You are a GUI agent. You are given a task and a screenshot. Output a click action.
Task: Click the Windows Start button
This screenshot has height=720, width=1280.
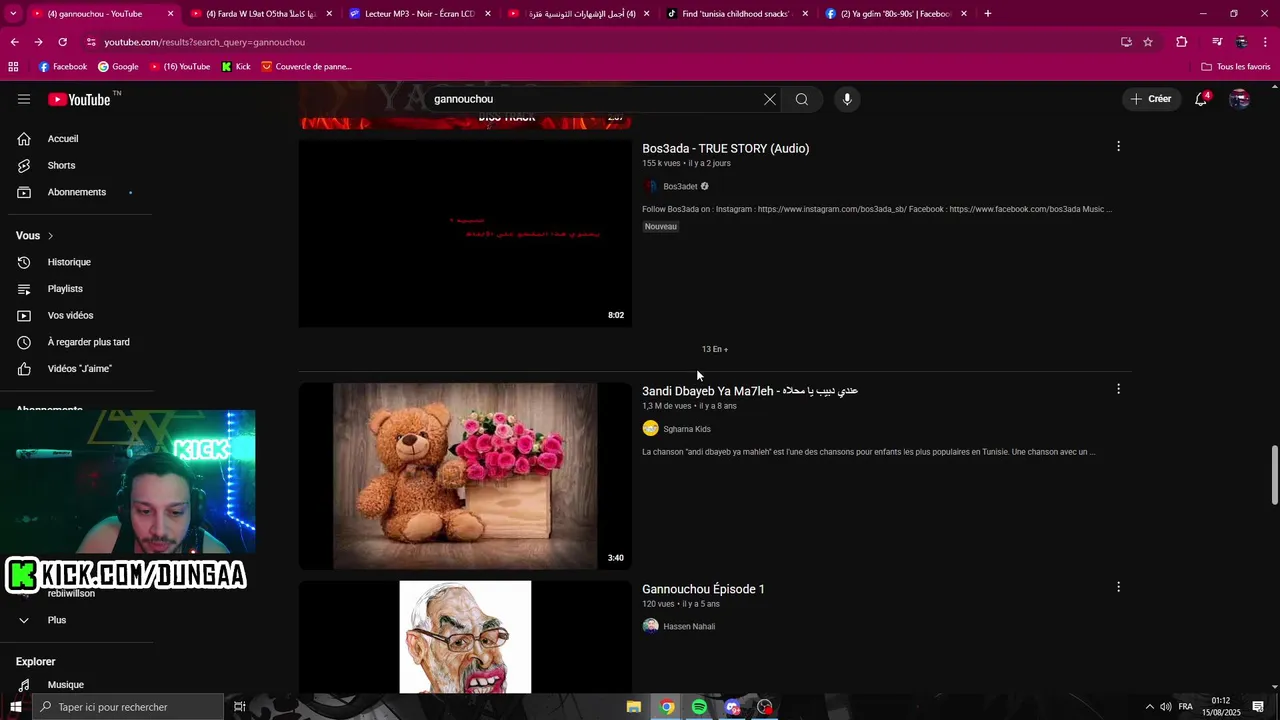pyautogui.click(x=15, y=707)
